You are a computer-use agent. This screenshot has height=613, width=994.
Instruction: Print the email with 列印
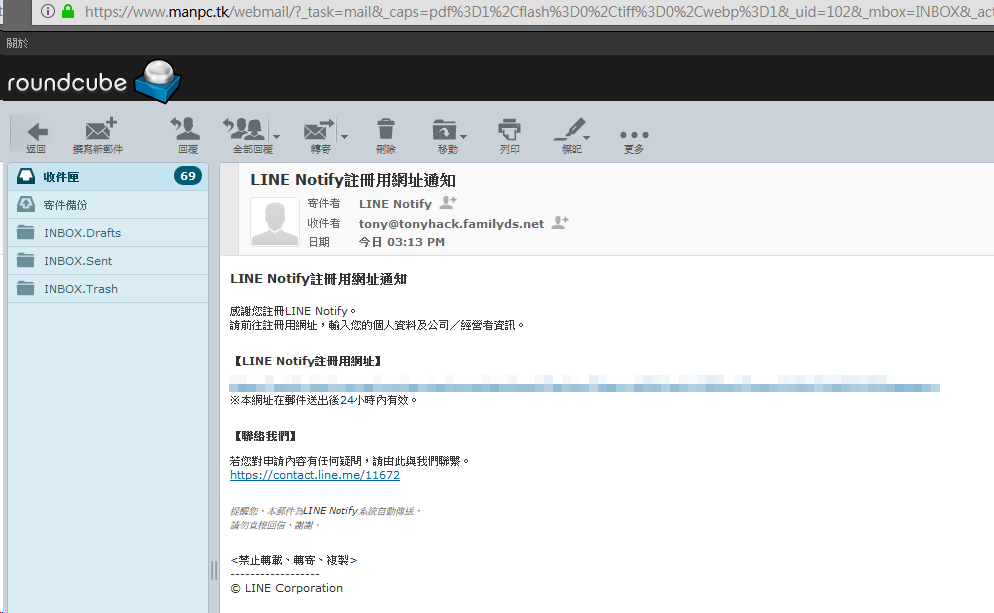point(509,136)
